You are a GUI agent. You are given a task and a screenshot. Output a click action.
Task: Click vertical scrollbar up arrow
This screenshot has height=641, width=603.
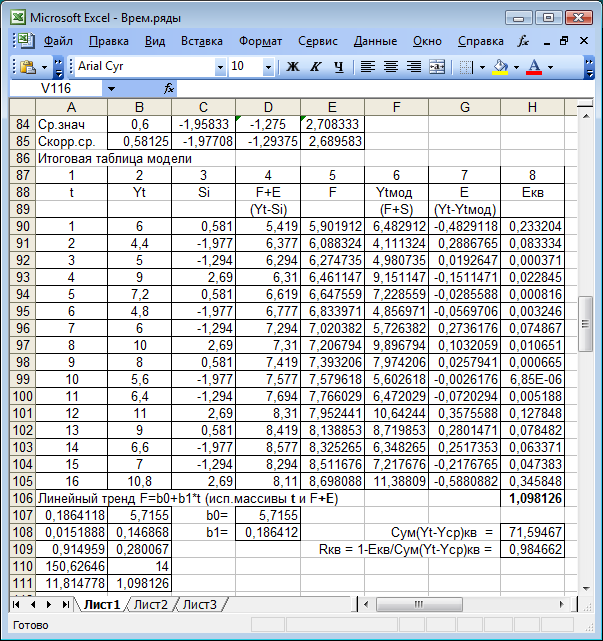pyautogui.click(x=586, y=117)
